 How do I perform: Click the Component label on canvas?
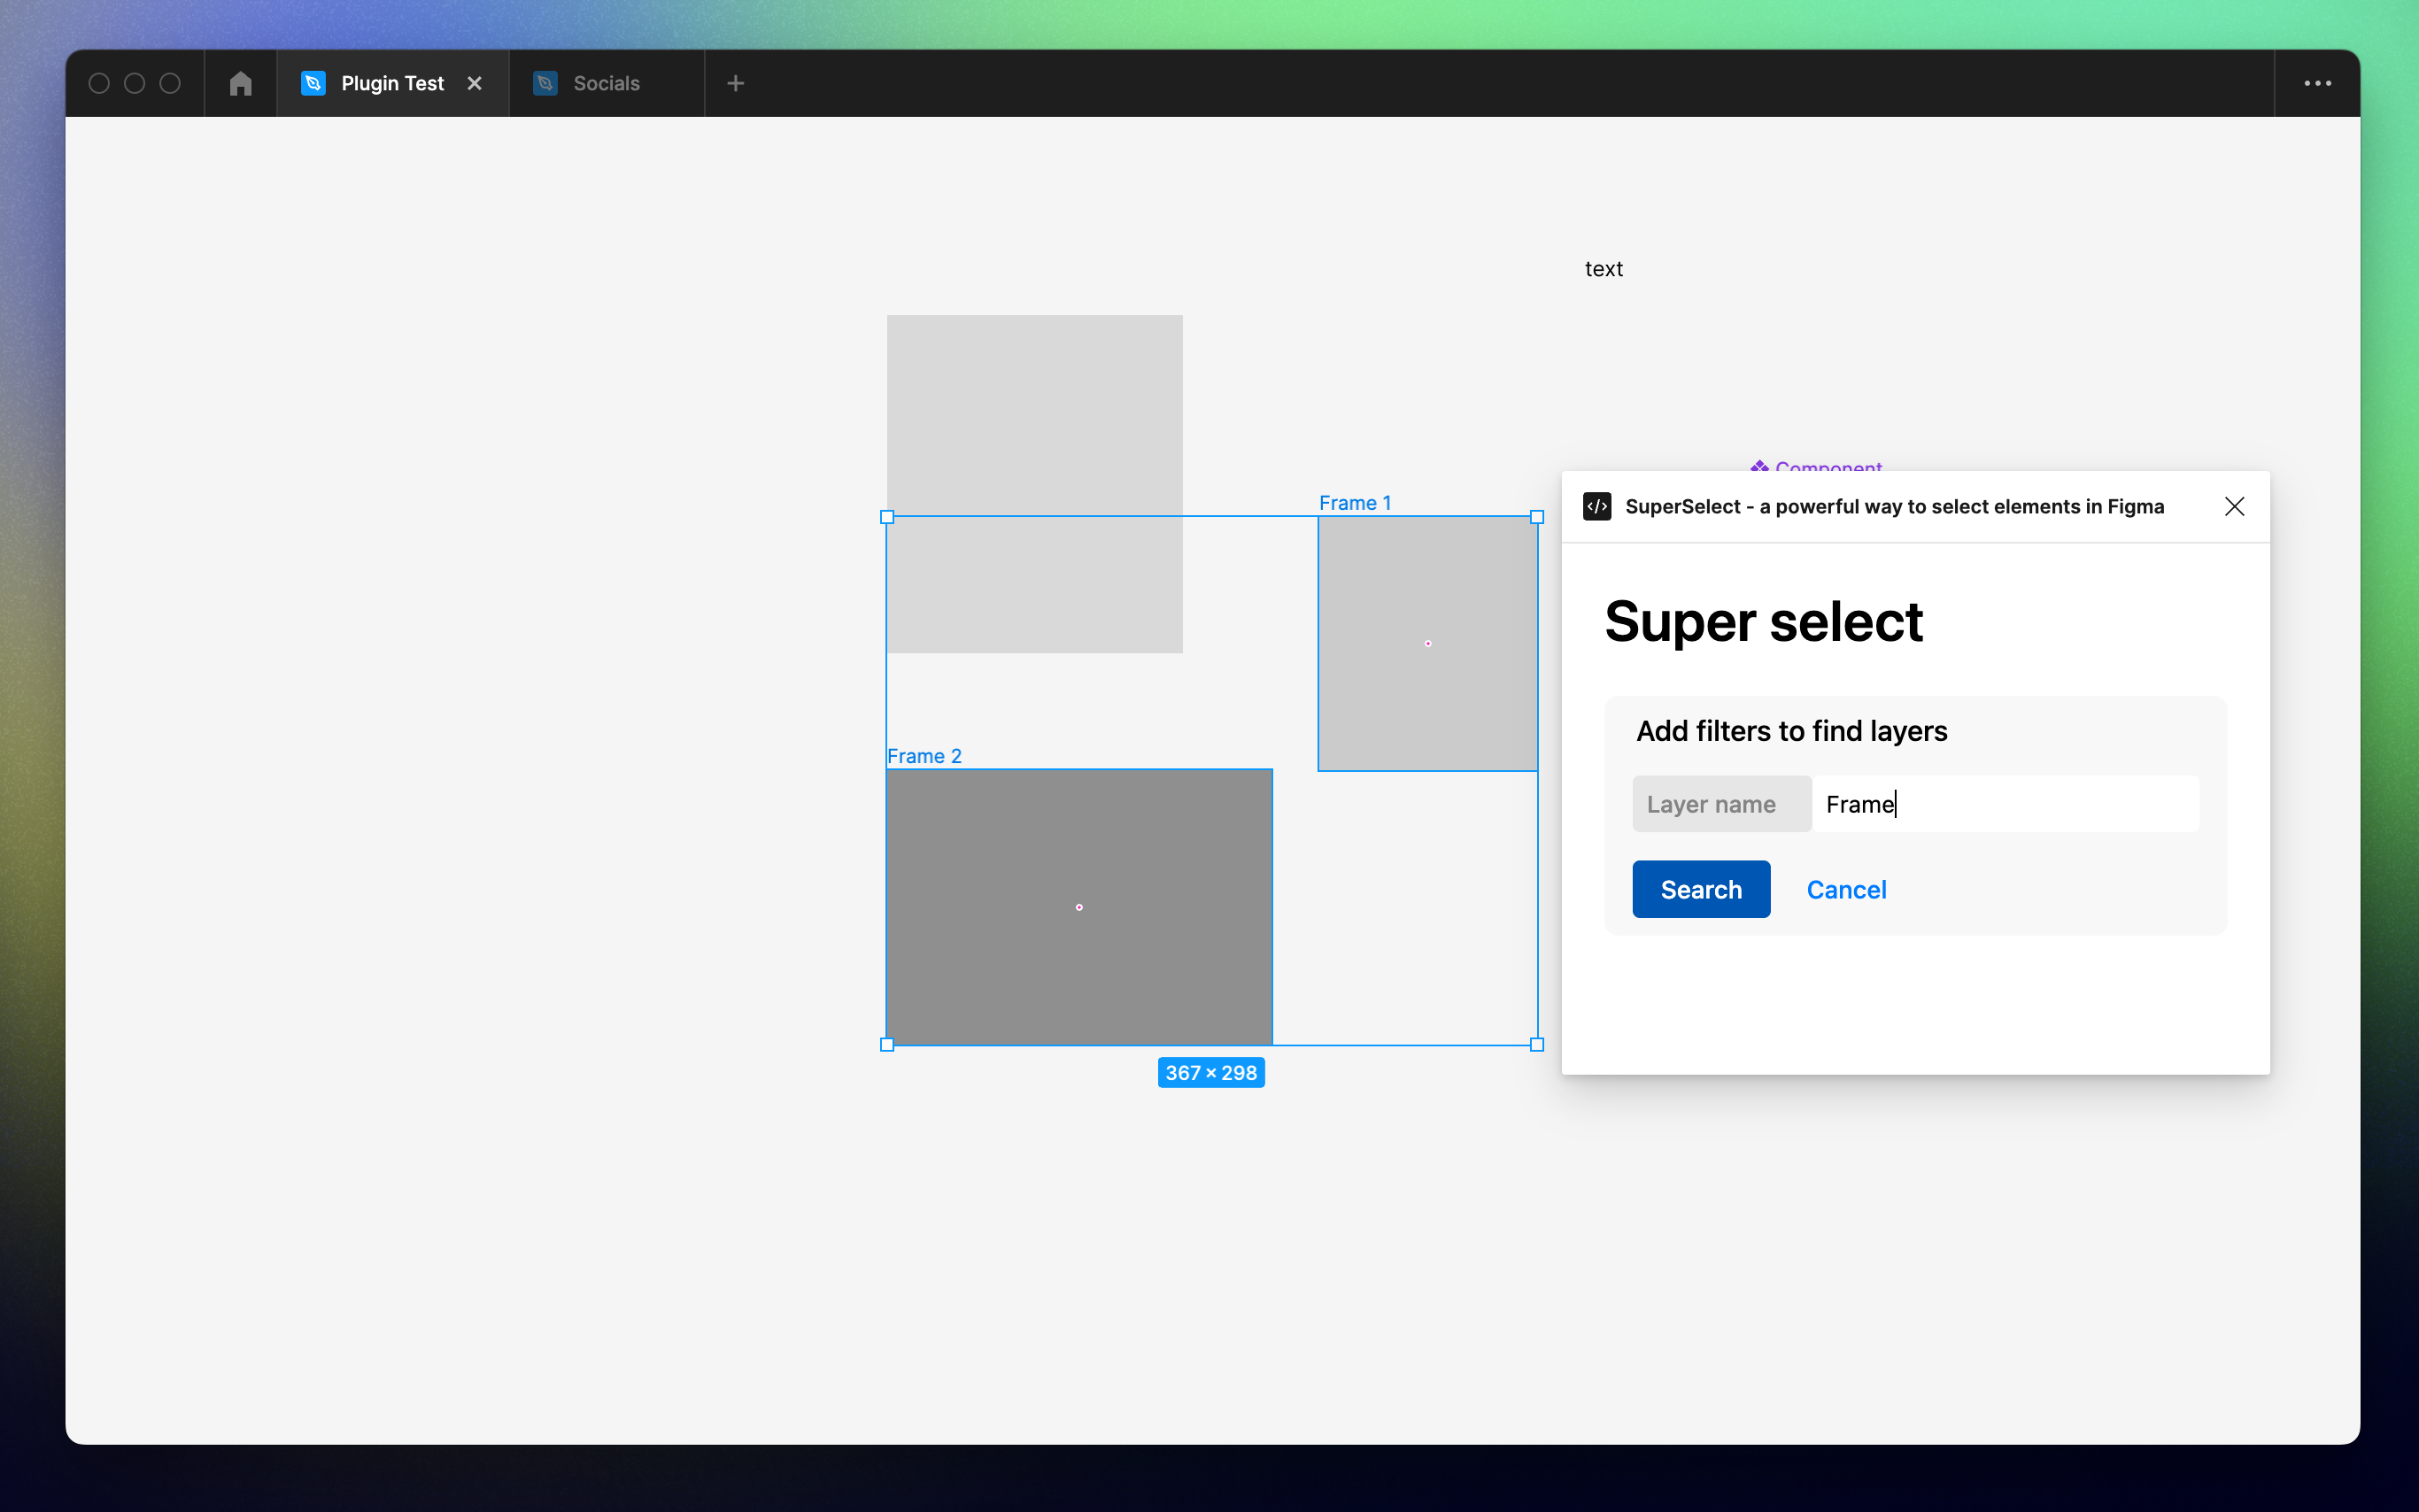(x=1816, y=465)
